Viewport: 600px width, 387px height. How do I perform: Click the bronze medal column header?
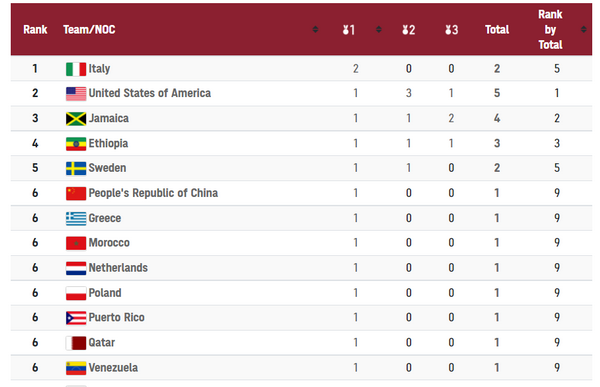pyautogui.click(x=452, y=30)
